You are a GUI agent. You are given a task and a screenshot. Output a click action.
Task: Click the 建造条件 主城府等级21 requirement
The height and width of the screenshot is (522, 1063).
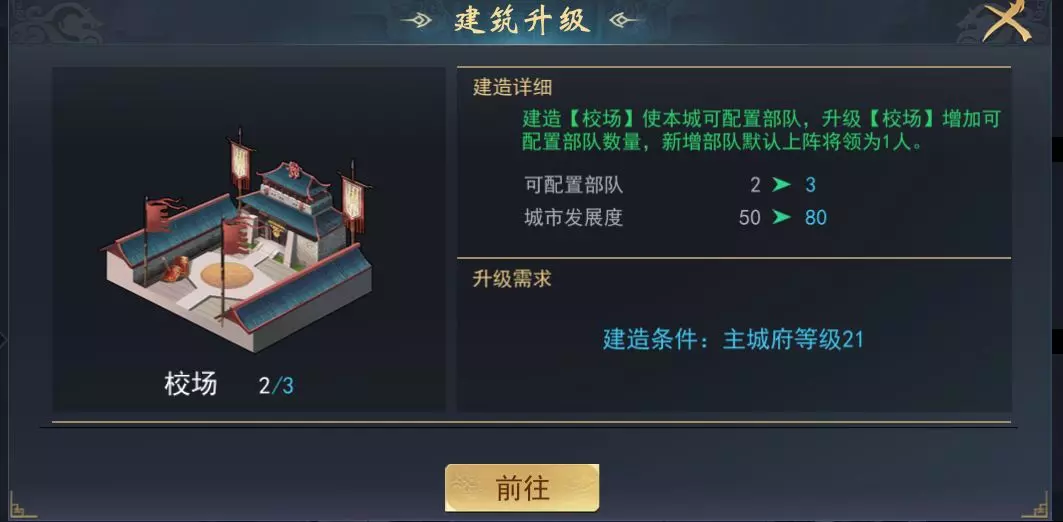pos(733,339)
